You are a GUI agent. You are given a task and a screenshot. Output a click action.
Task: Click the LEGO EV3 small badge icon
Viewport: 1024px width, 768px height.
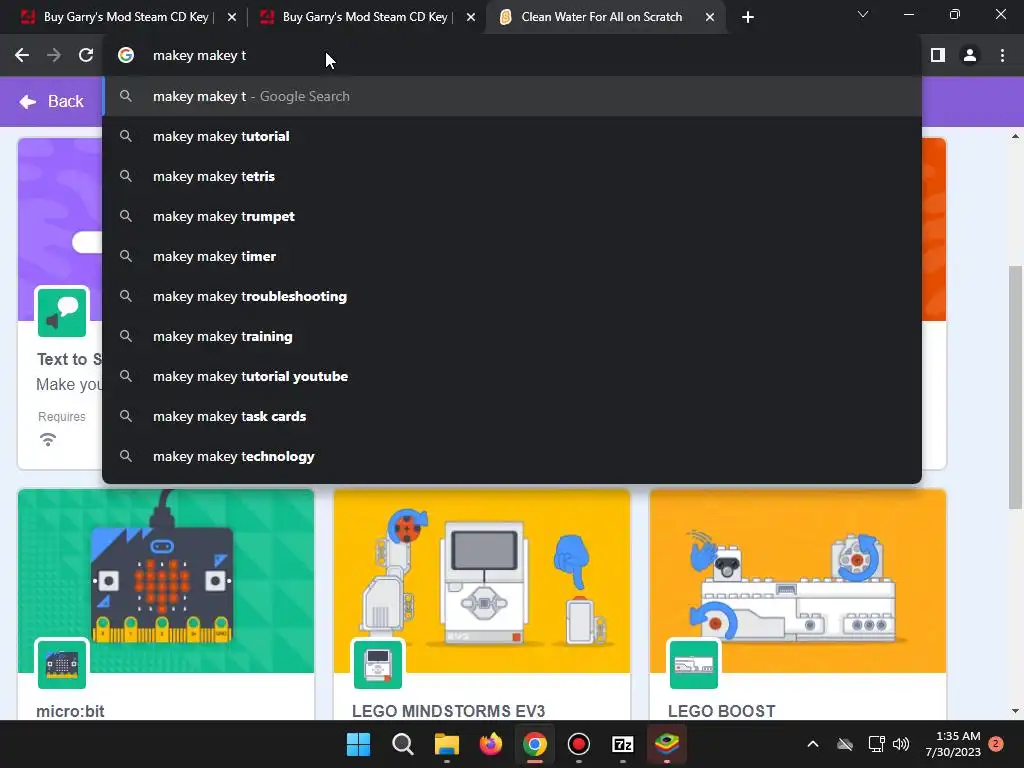point(378,664)
